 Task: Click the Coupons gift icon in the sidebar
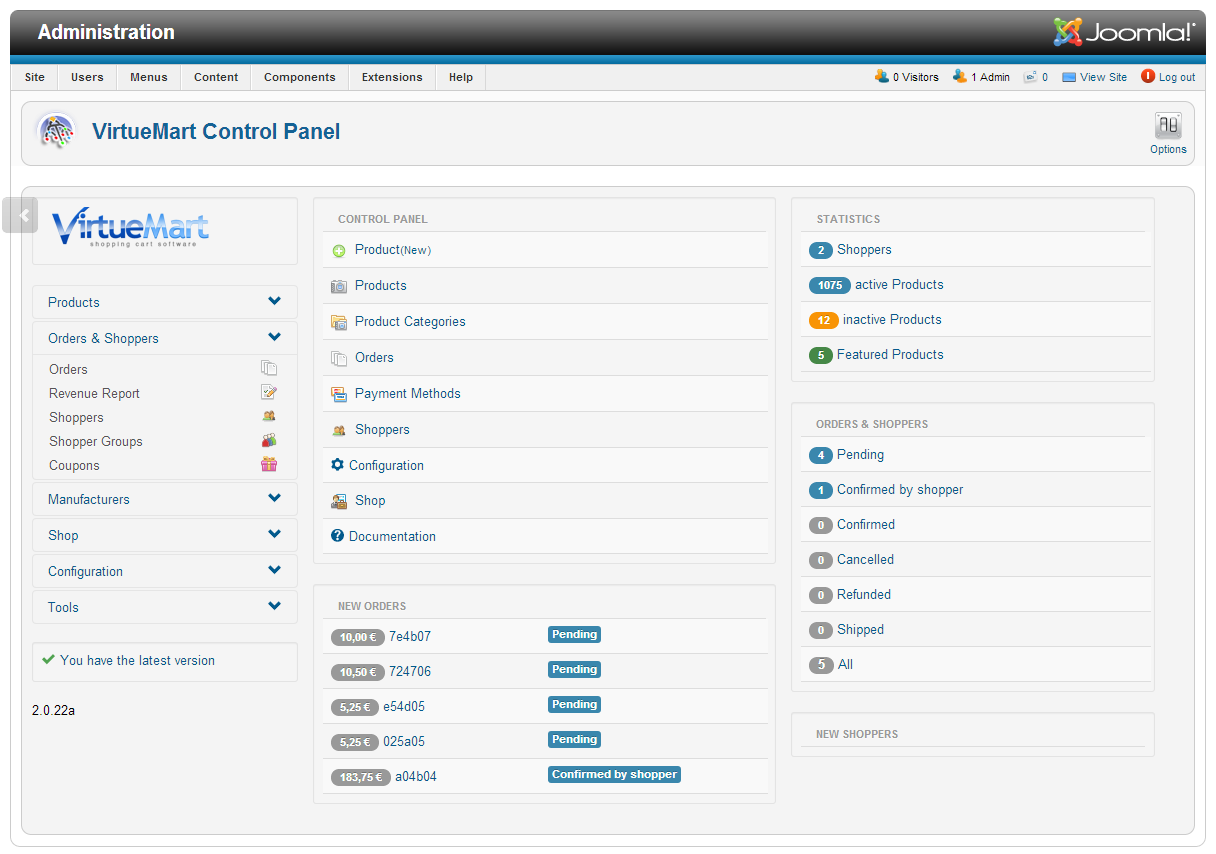point(268,465)
